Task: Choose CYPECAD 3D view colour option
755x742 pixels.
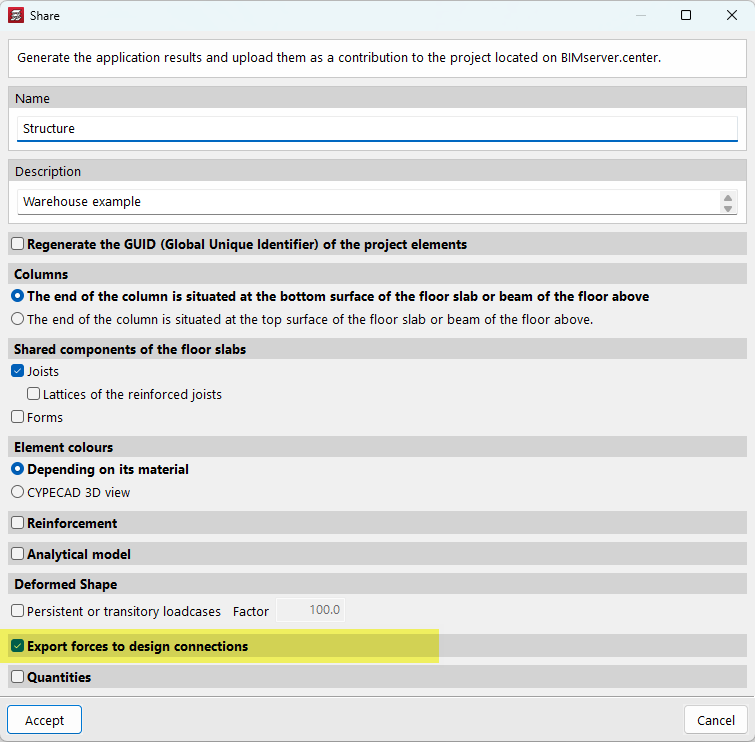Action: (18, 492)
